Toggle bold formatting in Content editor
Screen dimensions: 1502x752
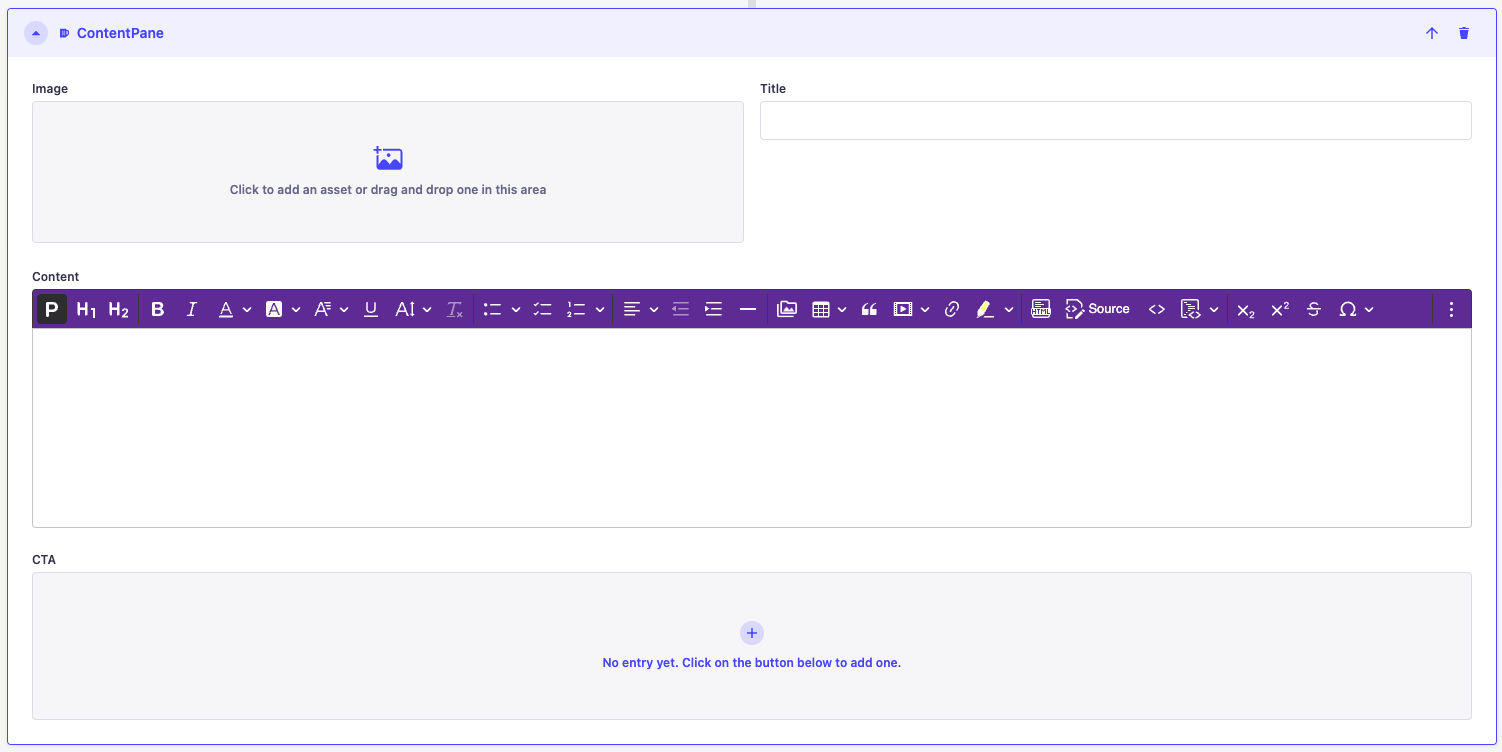pos(158,310)
